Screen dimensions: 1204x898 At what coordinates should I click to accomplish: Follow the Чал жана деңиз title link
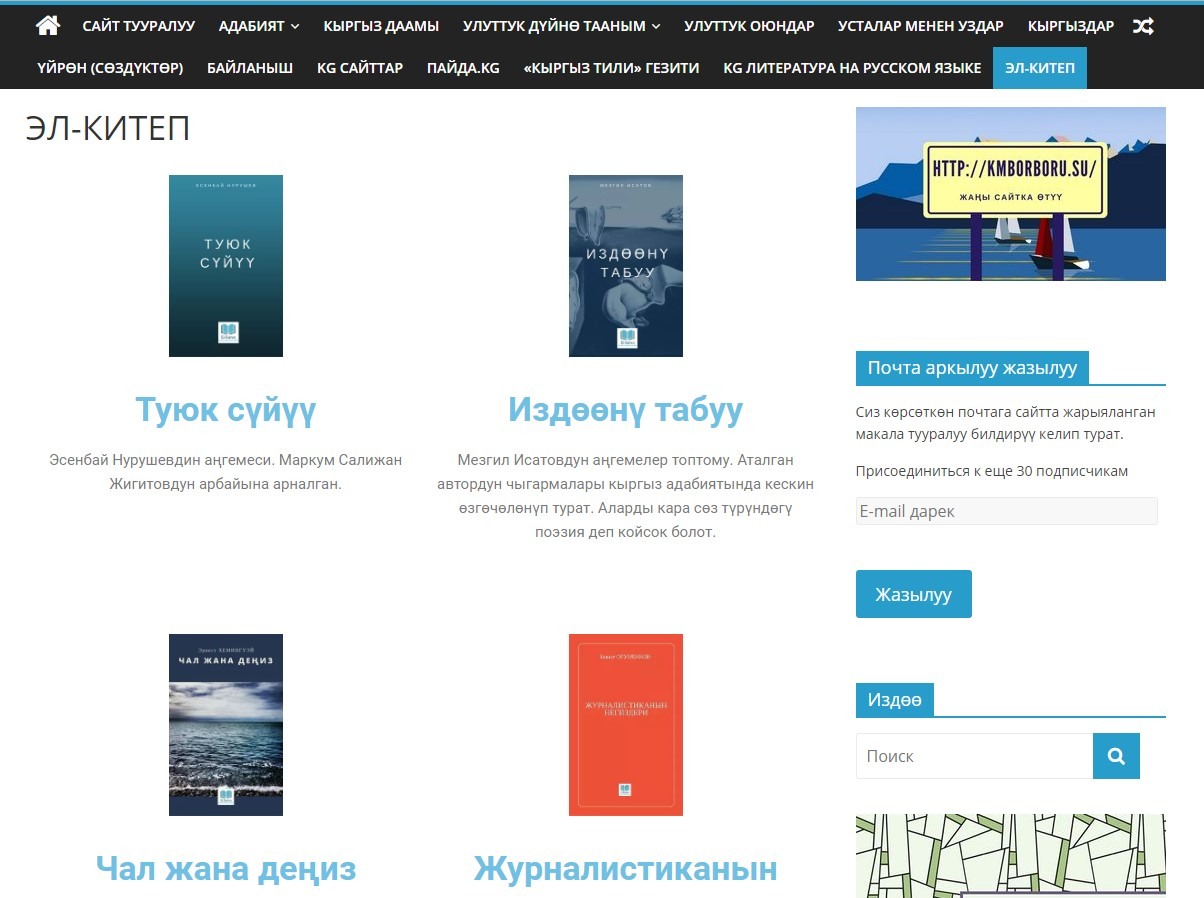226,868
